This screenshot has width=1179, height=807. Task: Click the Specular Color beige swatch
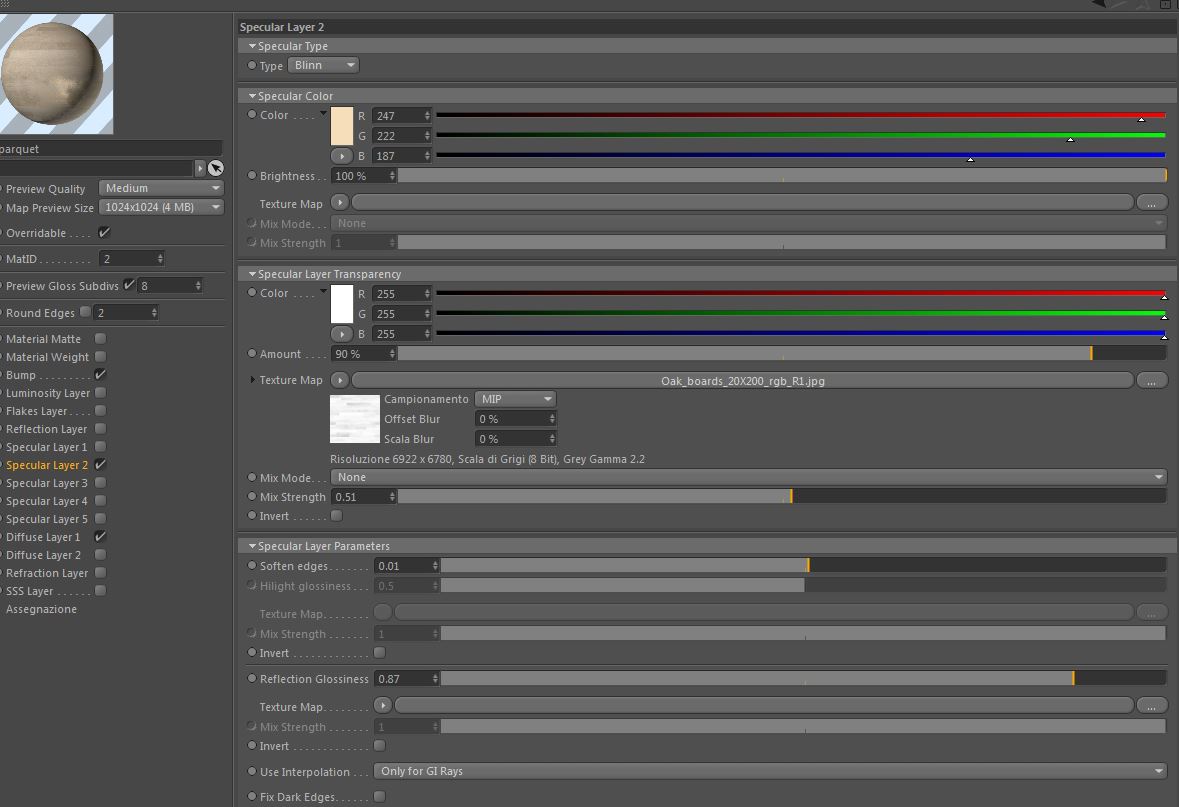341,126
